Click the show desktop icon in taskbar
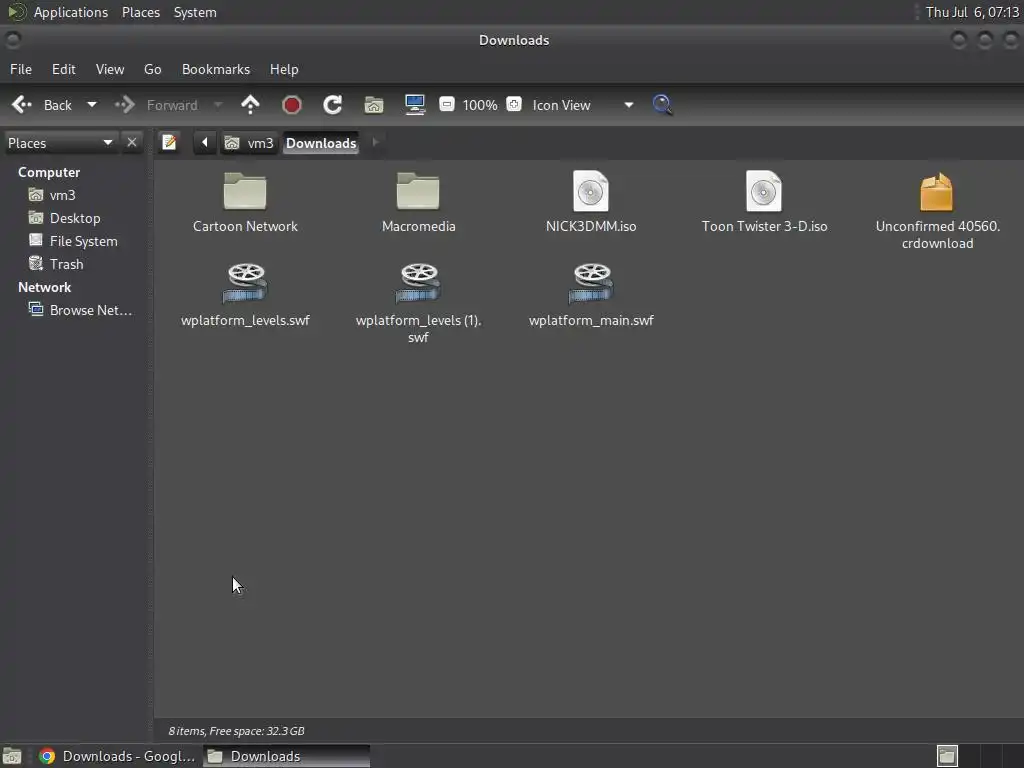This screenshot has width=1024, height=768. click(x=12, y=756)
